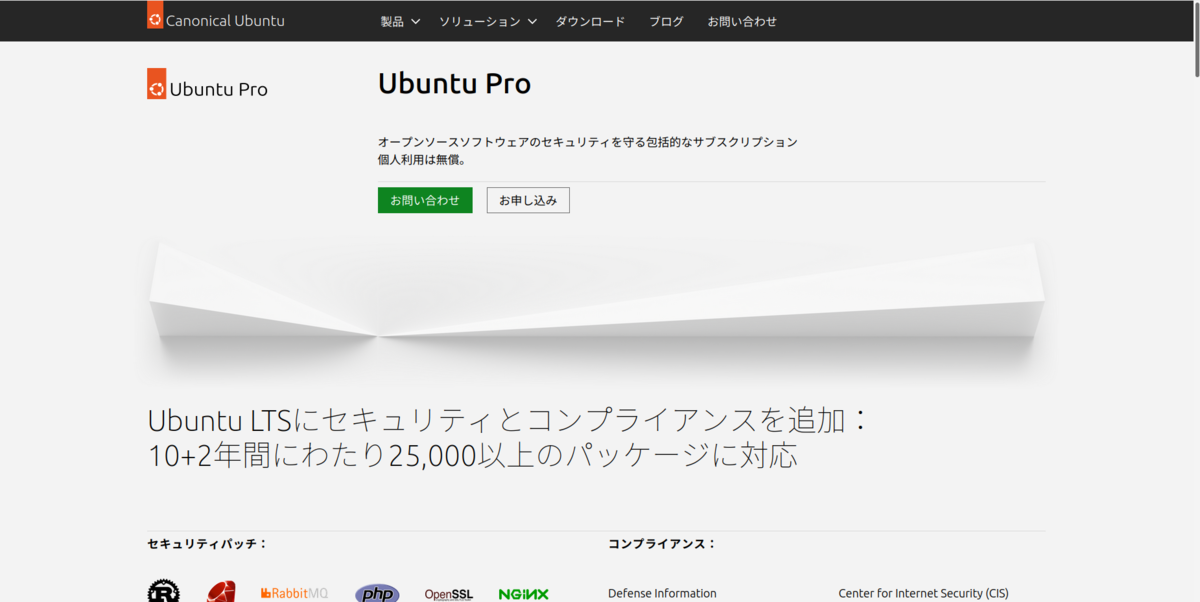This screenshot has width=1200, height=602.
Task: Expand the 製品 dropdown menu
Action: [x=400, y=21]
